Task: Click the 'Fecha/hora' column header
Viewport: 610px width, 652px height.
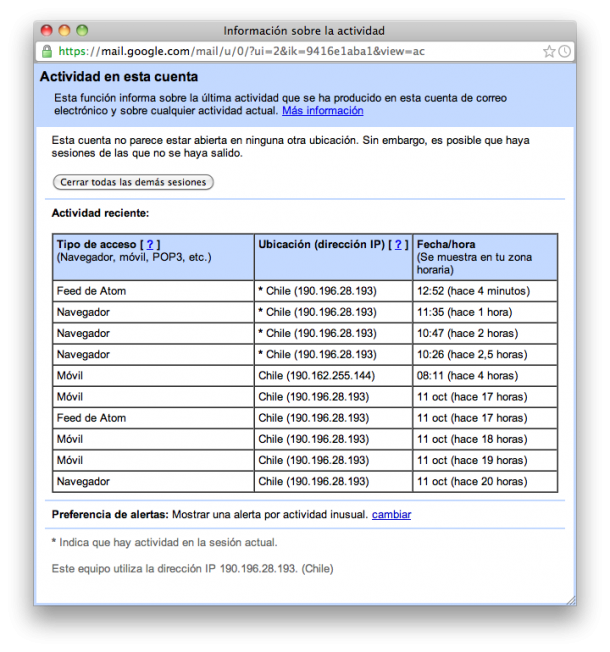Action: (446, 244)
